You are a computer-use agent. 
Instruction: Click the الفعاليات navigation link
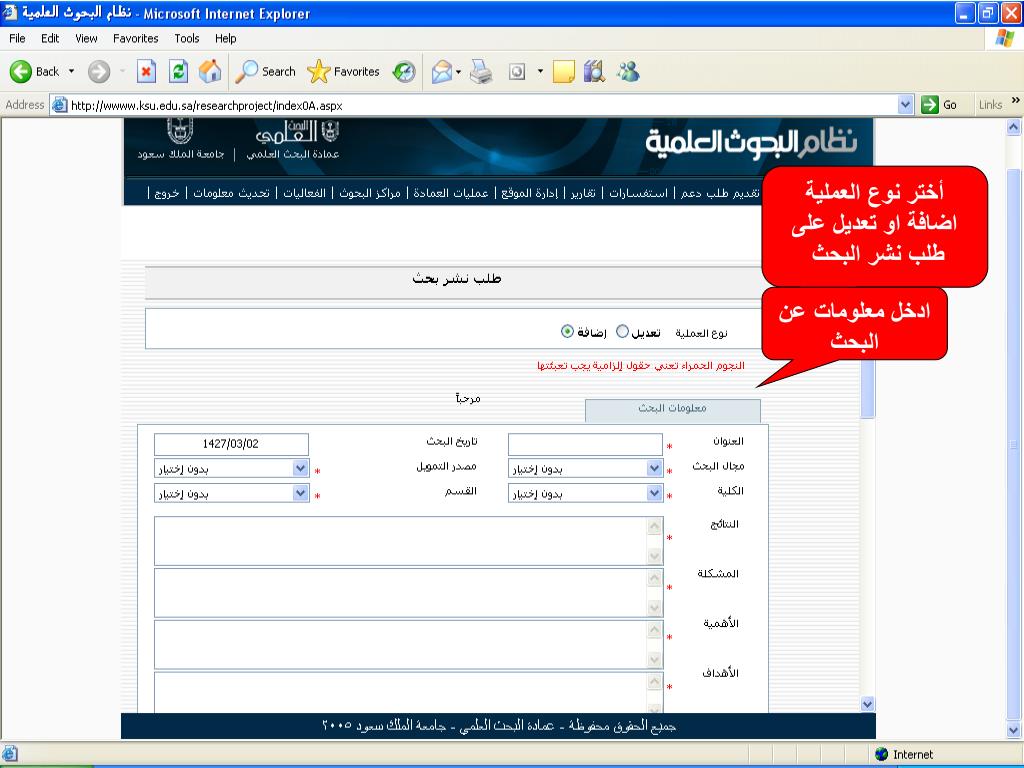(x=304, y=193)
